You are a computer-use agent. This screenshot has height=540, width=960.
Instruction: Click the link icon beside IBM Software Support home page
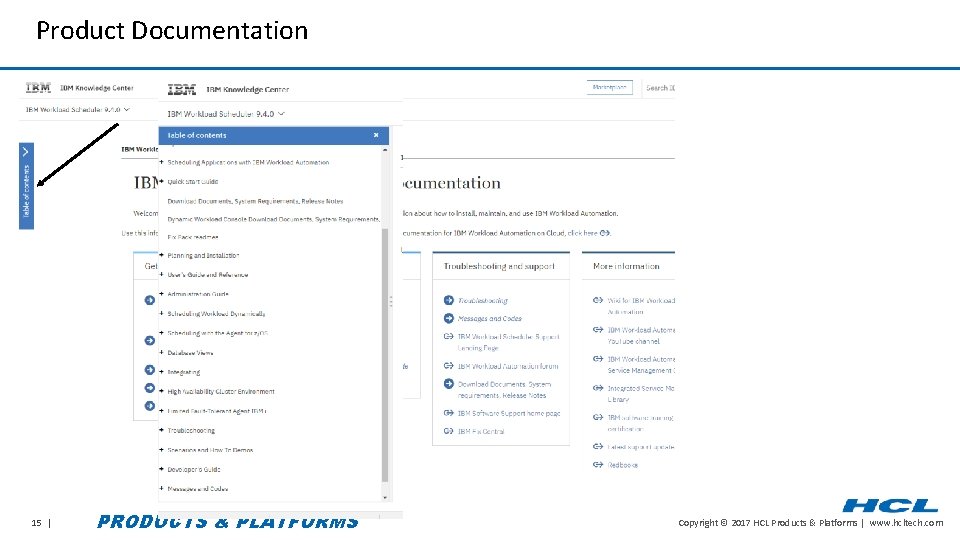tap(449, 413)
